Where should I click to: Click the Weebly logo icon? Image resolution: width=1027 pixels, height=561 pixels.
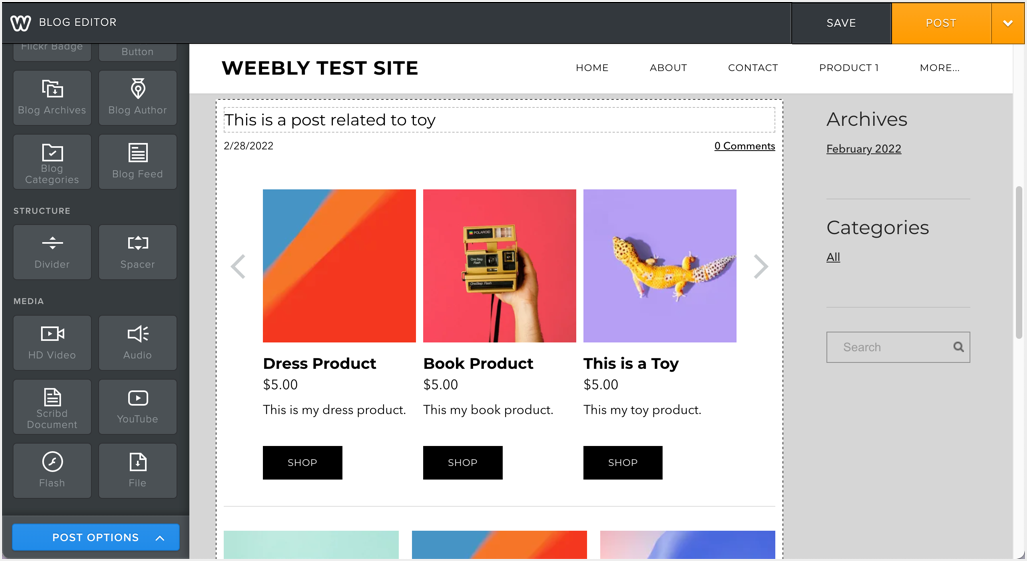[20, 22]
